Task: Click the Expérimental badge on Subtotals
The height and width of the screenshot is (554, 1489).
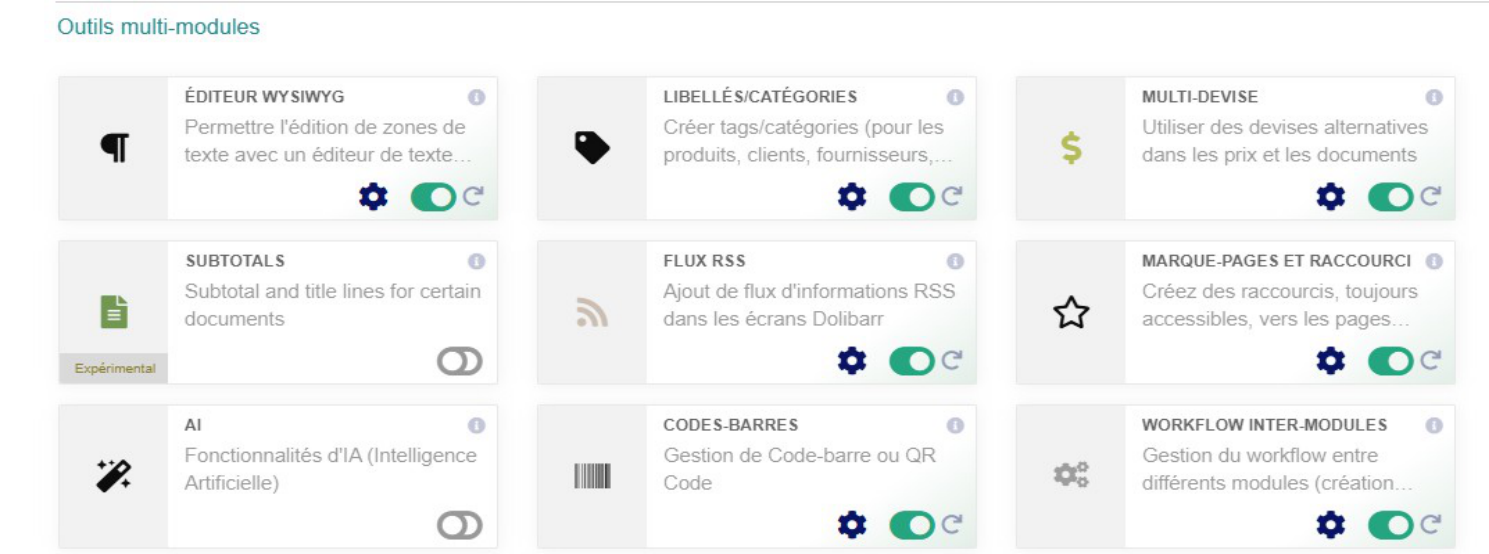Action: point(115,368)
